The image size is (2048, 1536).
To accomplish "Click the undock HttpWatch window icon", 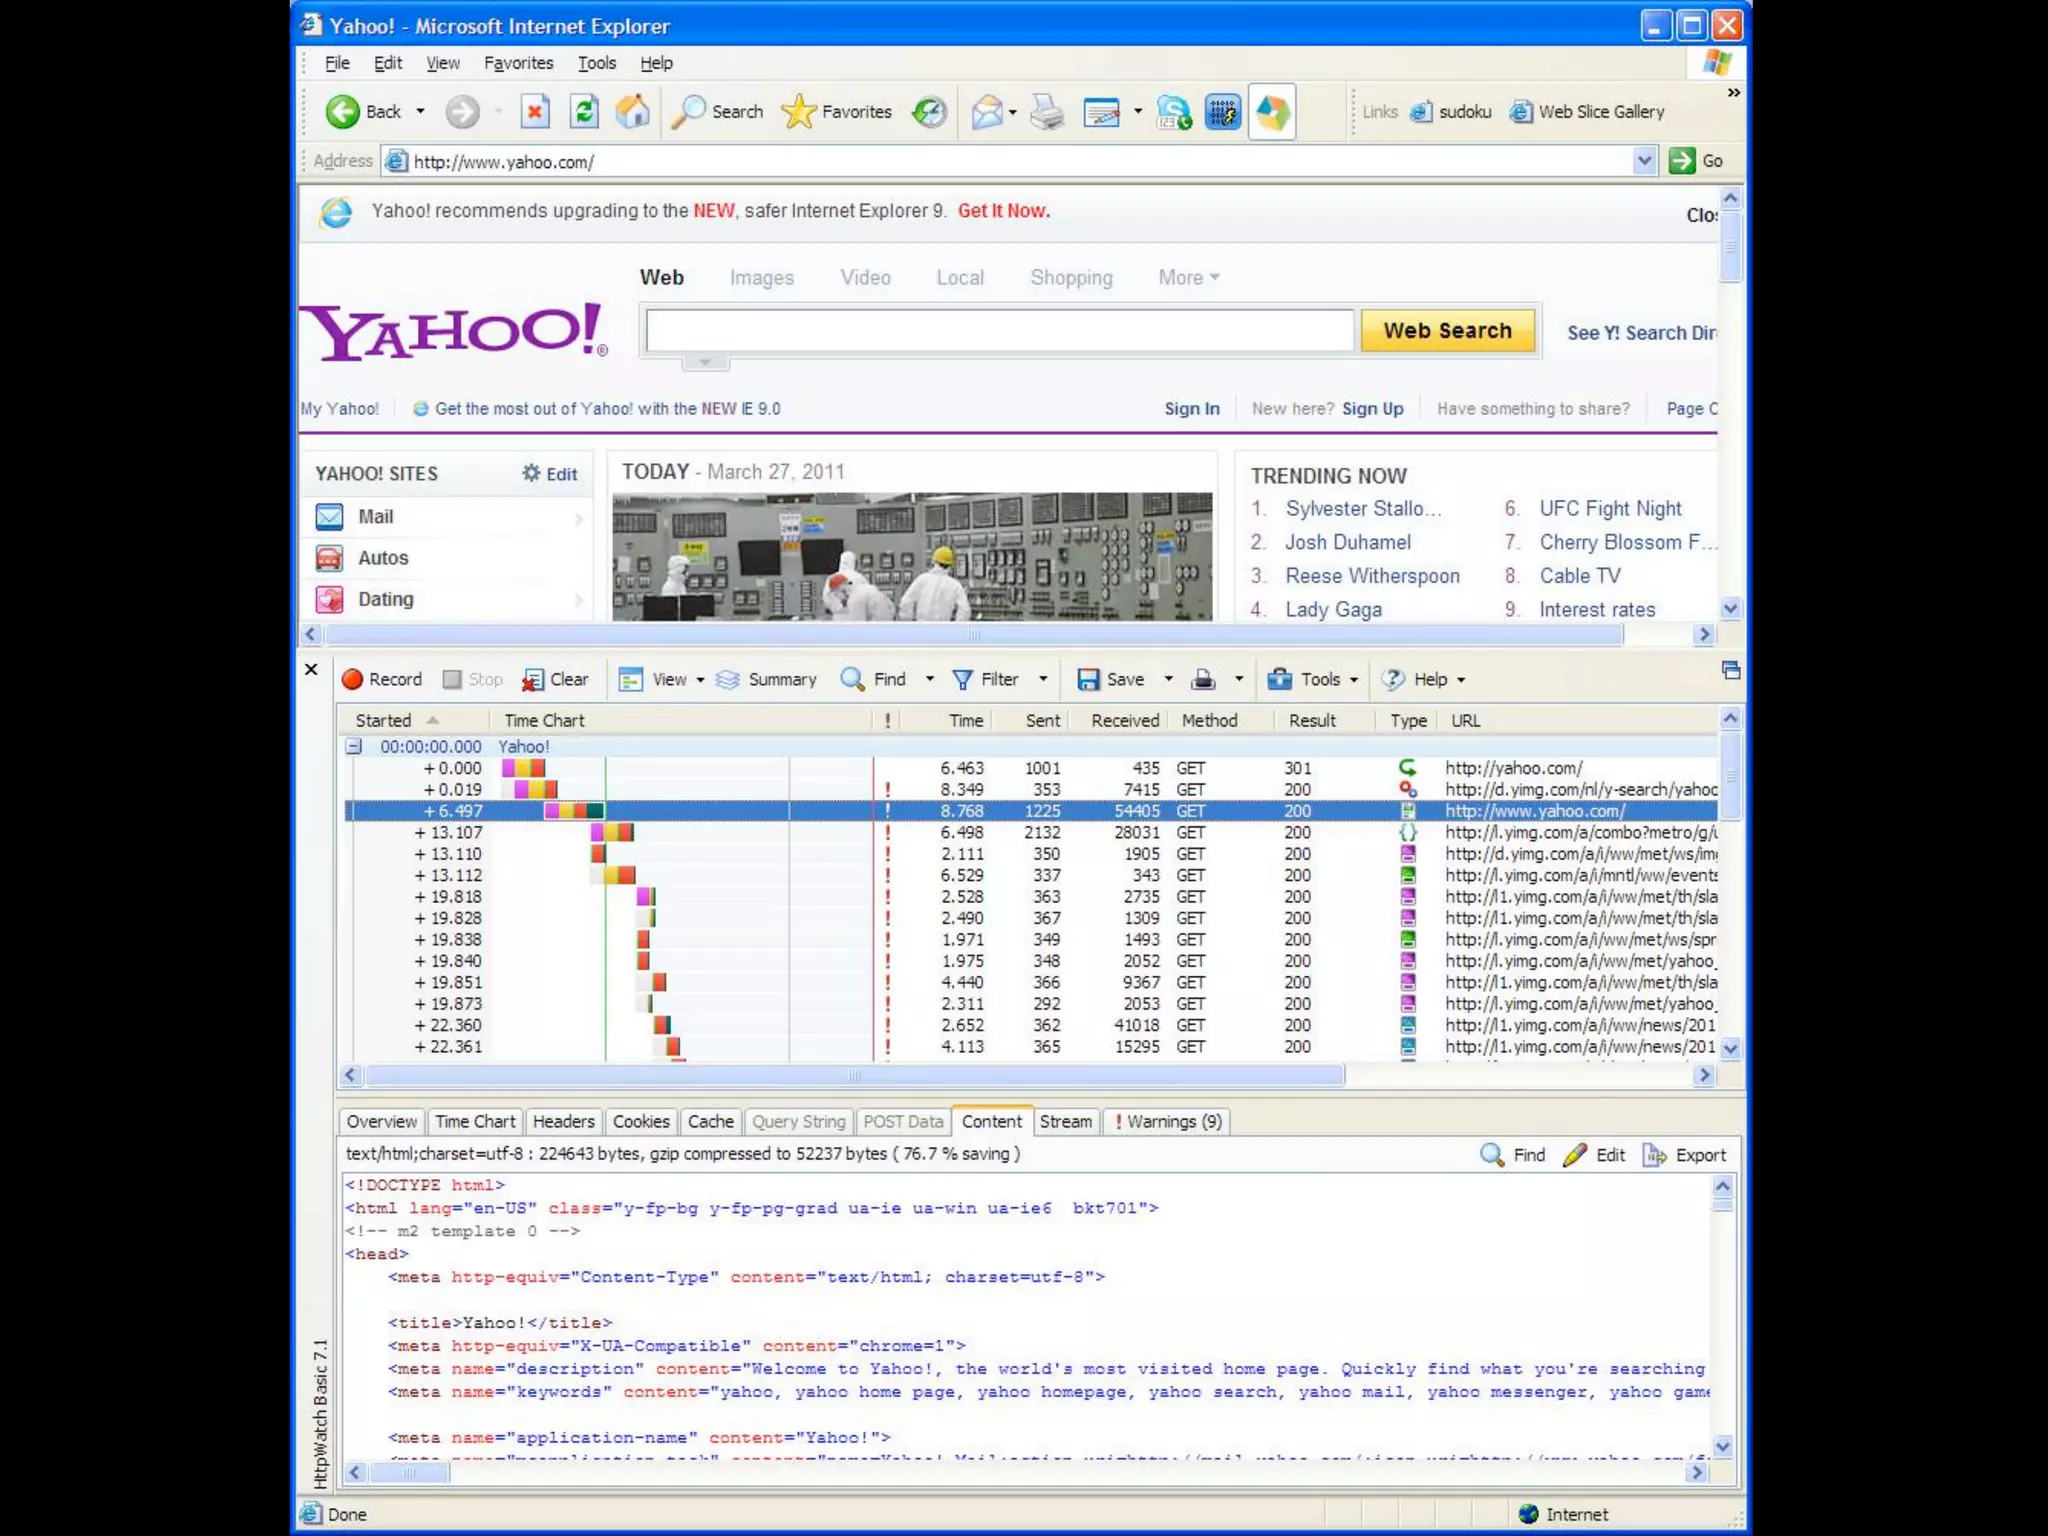I will (x=1731, y=669).
